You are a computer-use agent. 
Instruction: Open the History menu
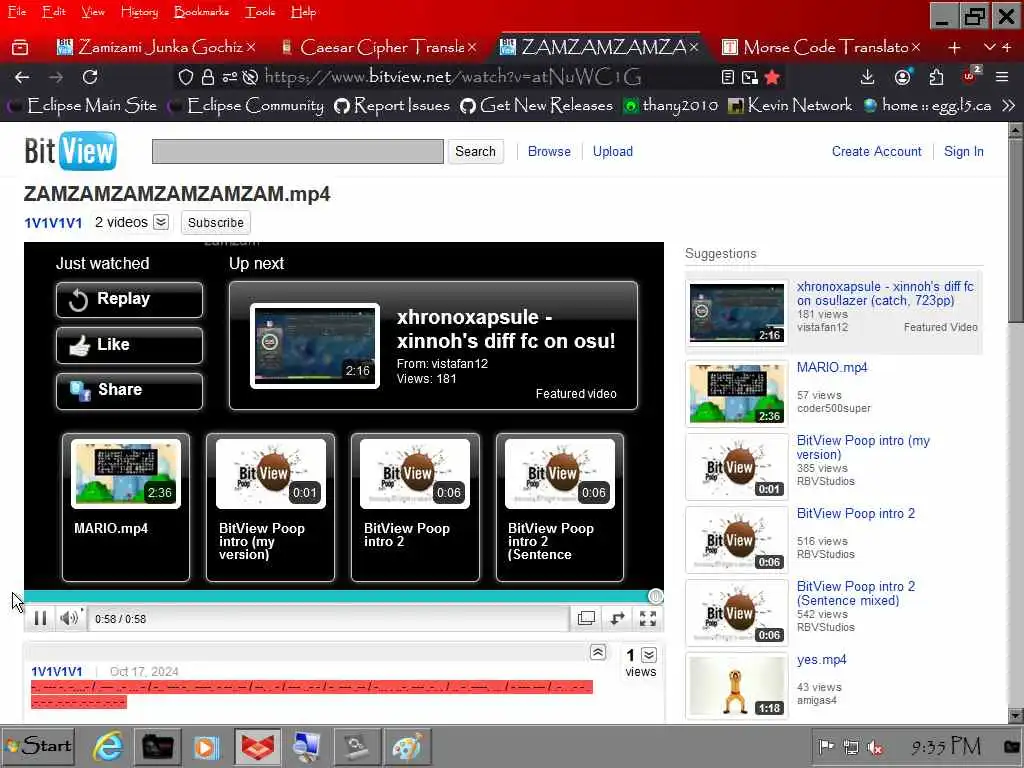(x=139, y=12)
